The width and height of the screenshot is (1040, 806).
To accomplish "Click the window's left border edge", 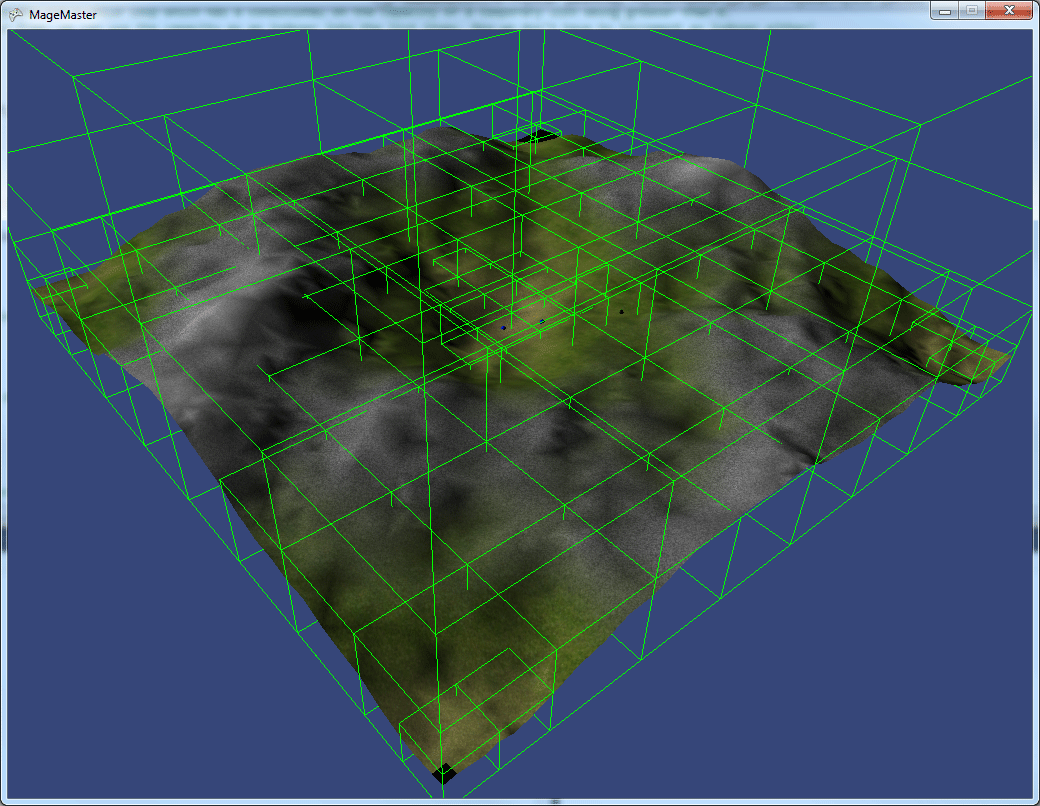I will pyautogui.click(x=4, y=400).
